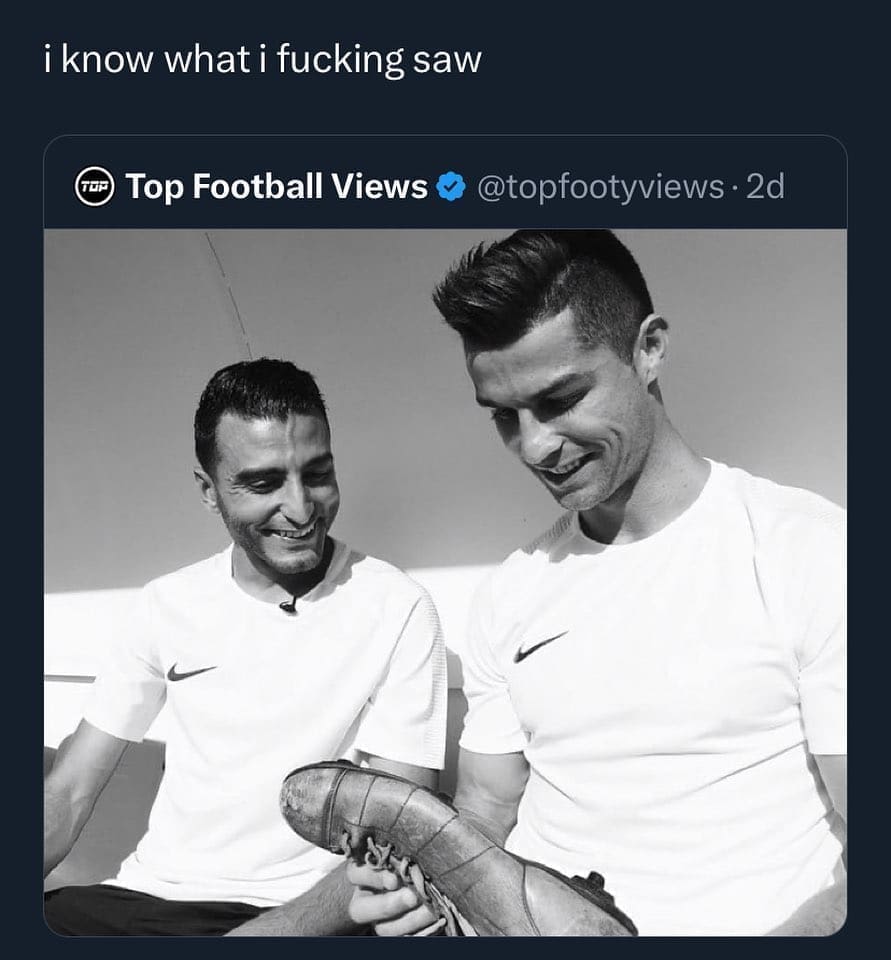Open the Top Football Views profile name
The image size is (891, 960).
(x=277, y=186)
